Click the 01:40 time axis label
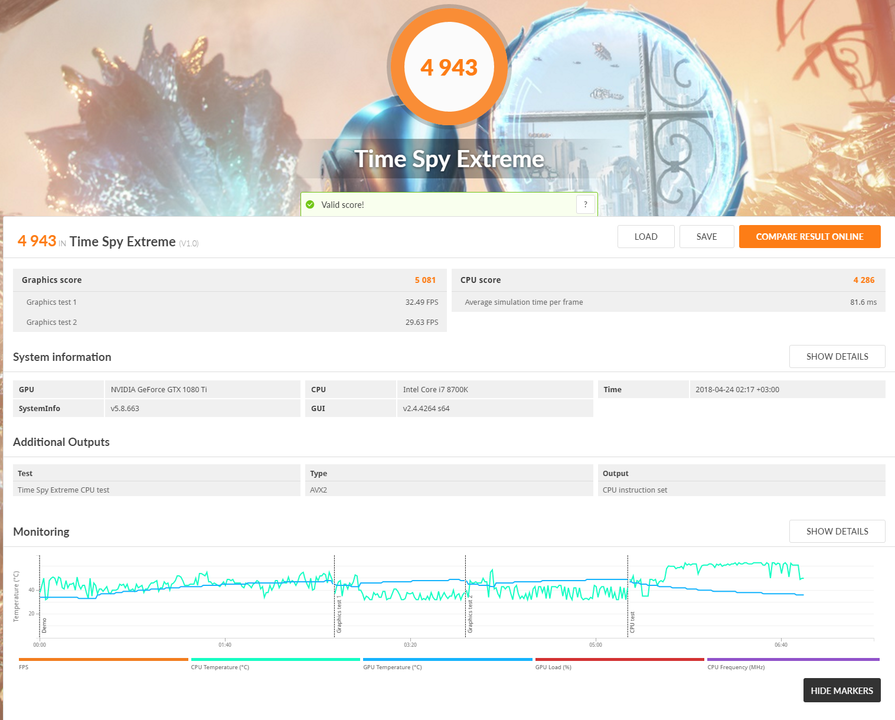 click(225, 645)
